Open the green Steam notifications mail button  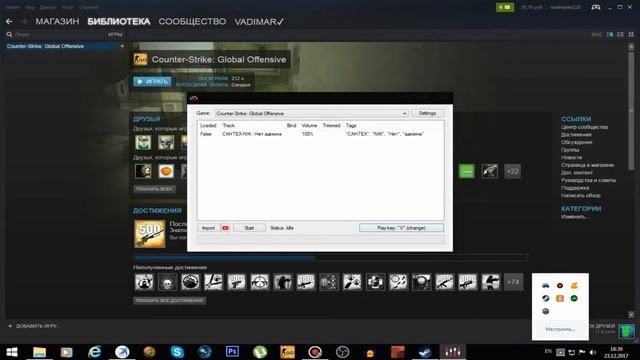click(505, 7)
